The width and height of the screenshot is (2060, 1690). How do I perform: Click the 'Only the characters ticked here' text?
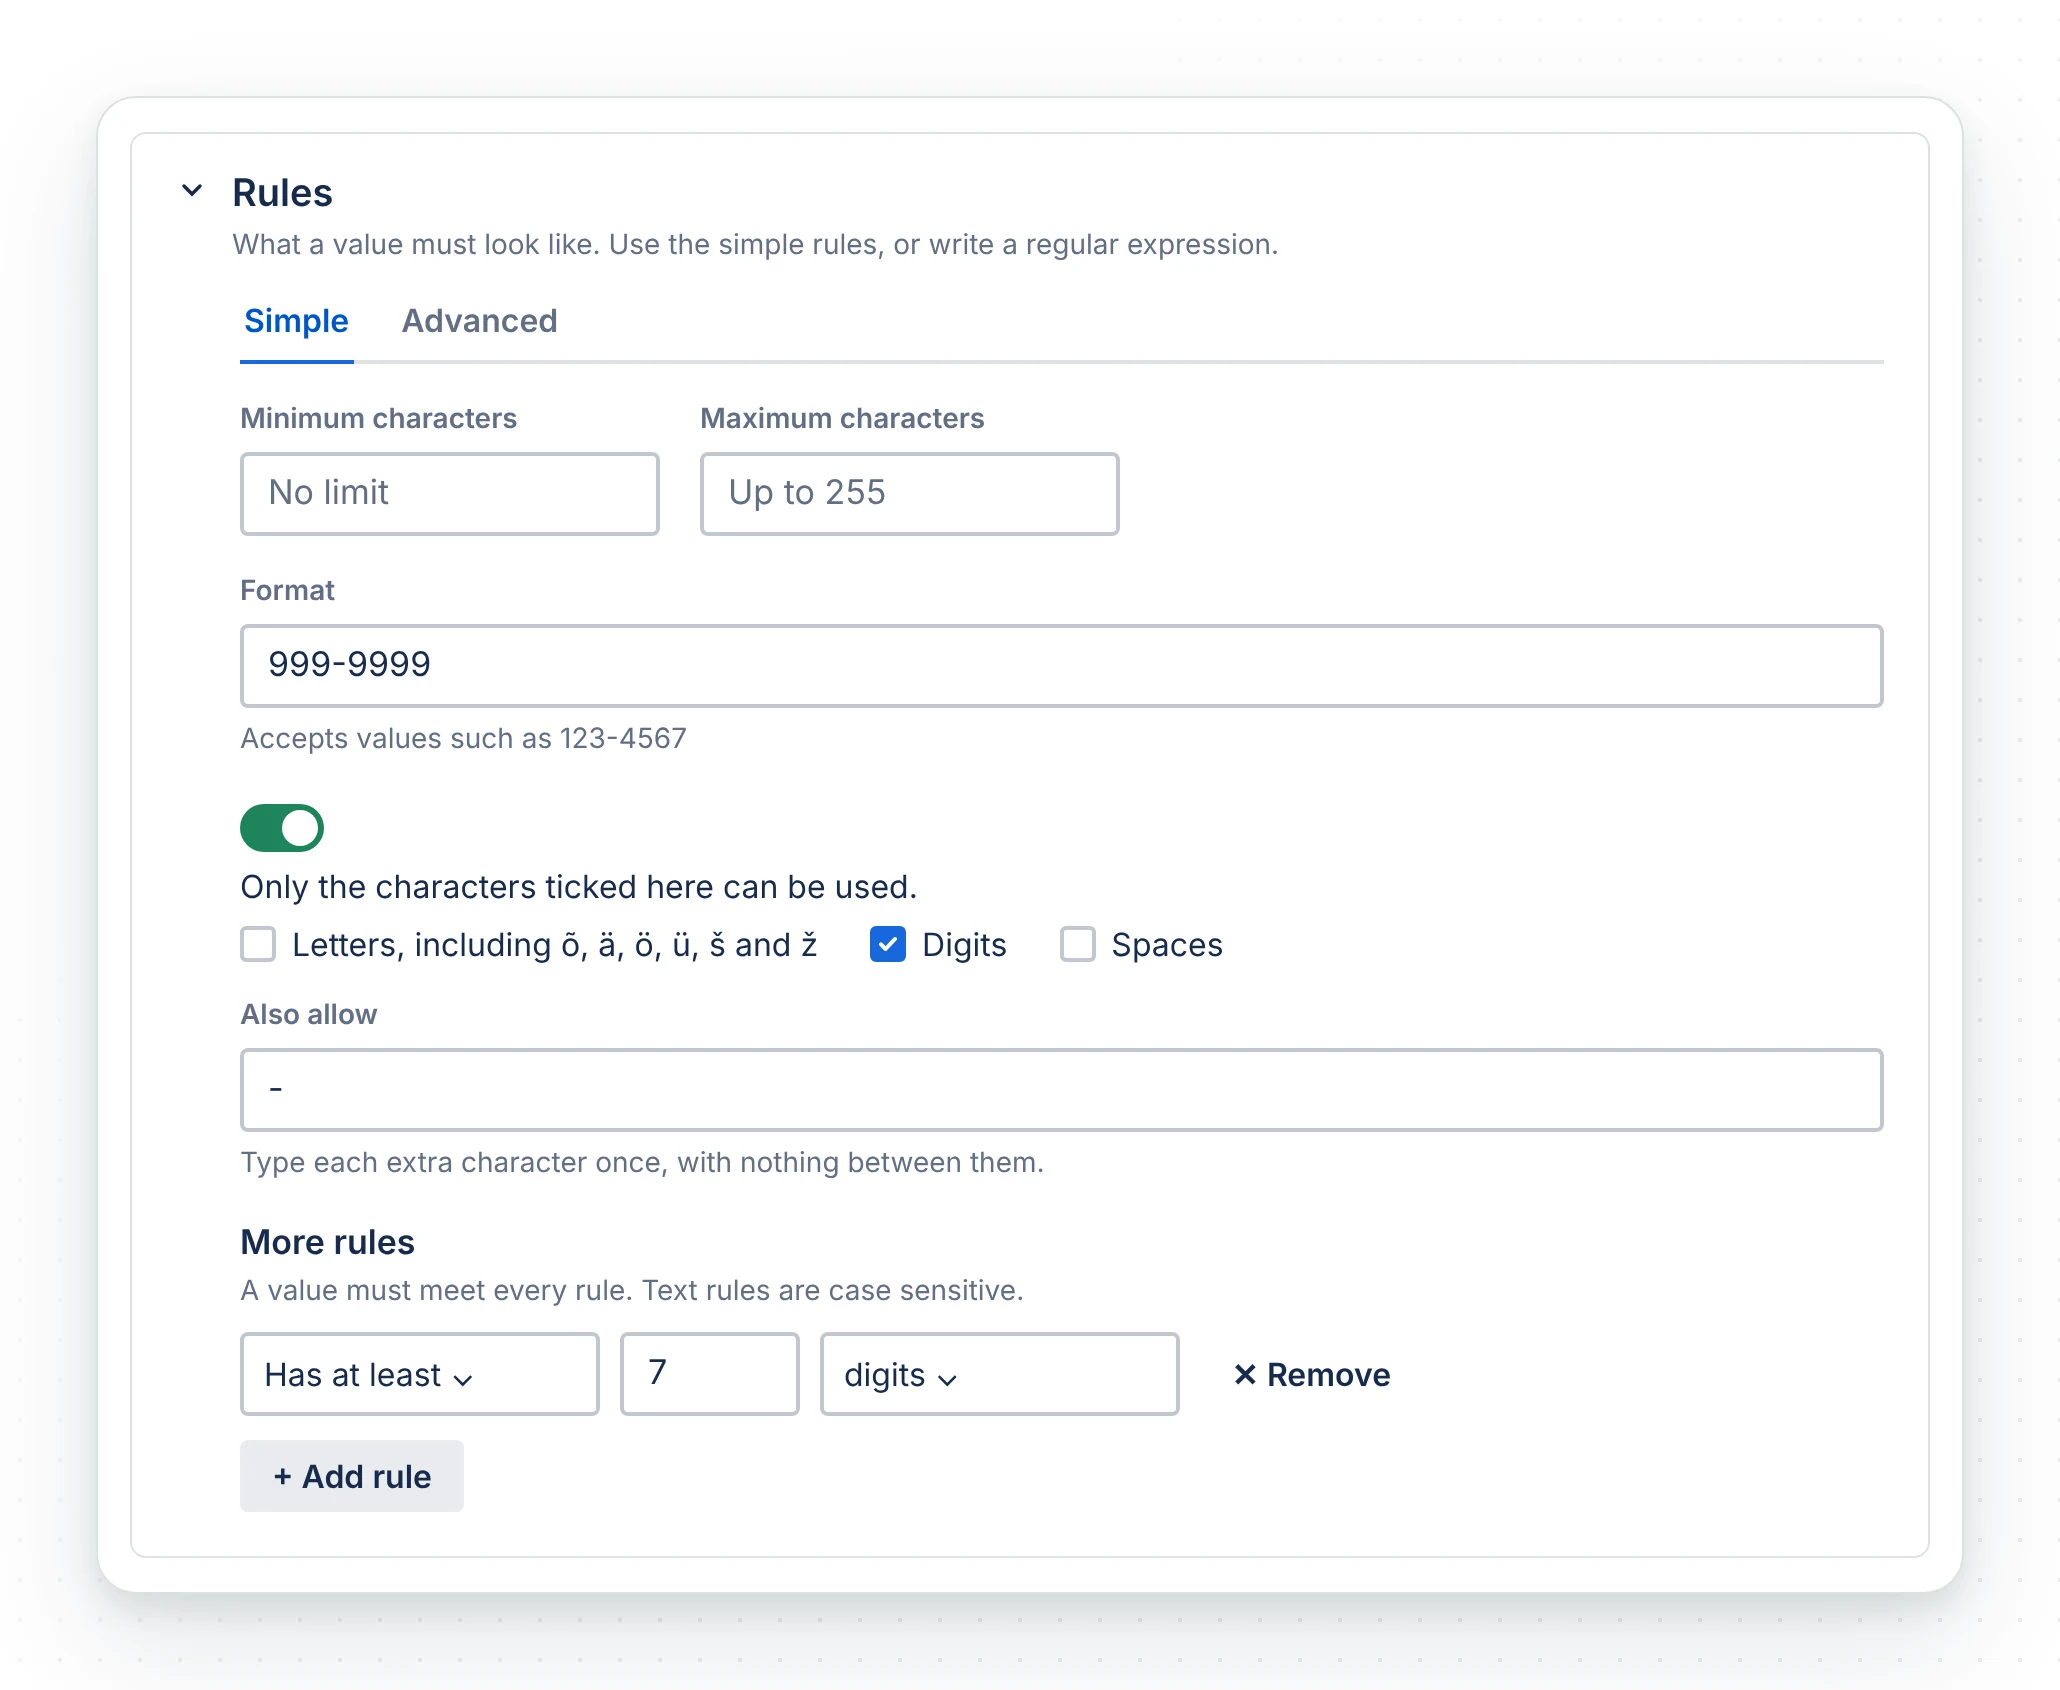(x=578, y=887)
